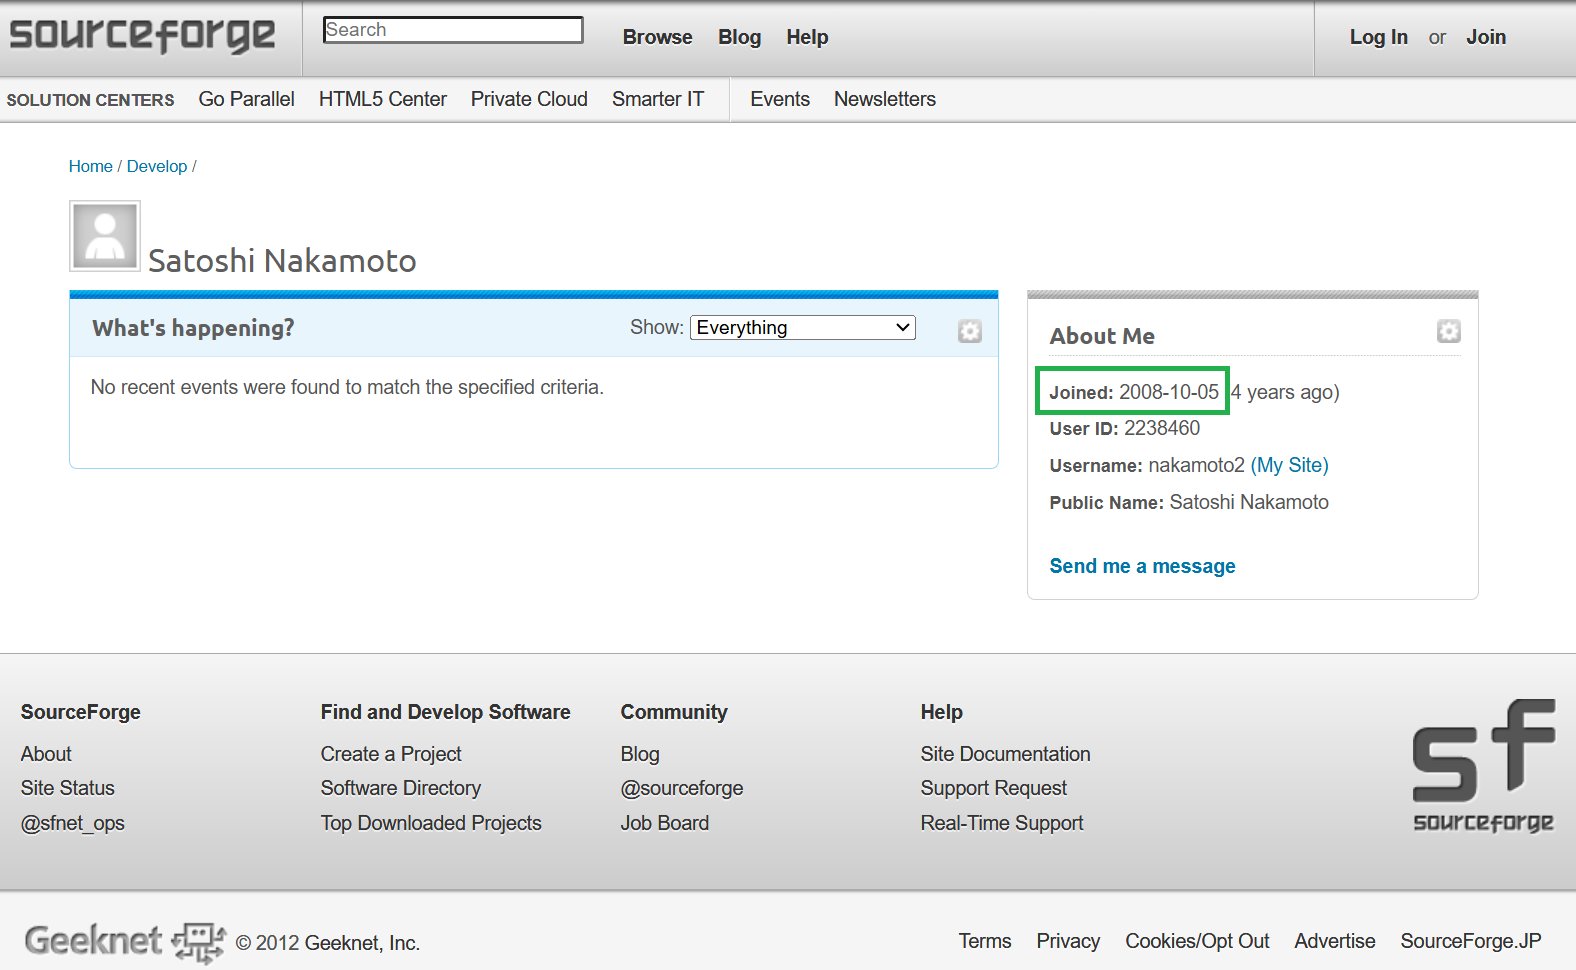This screenshot has width=1576, height=970.
Task: Open Advertise footer link
Action: point(1334,941)
